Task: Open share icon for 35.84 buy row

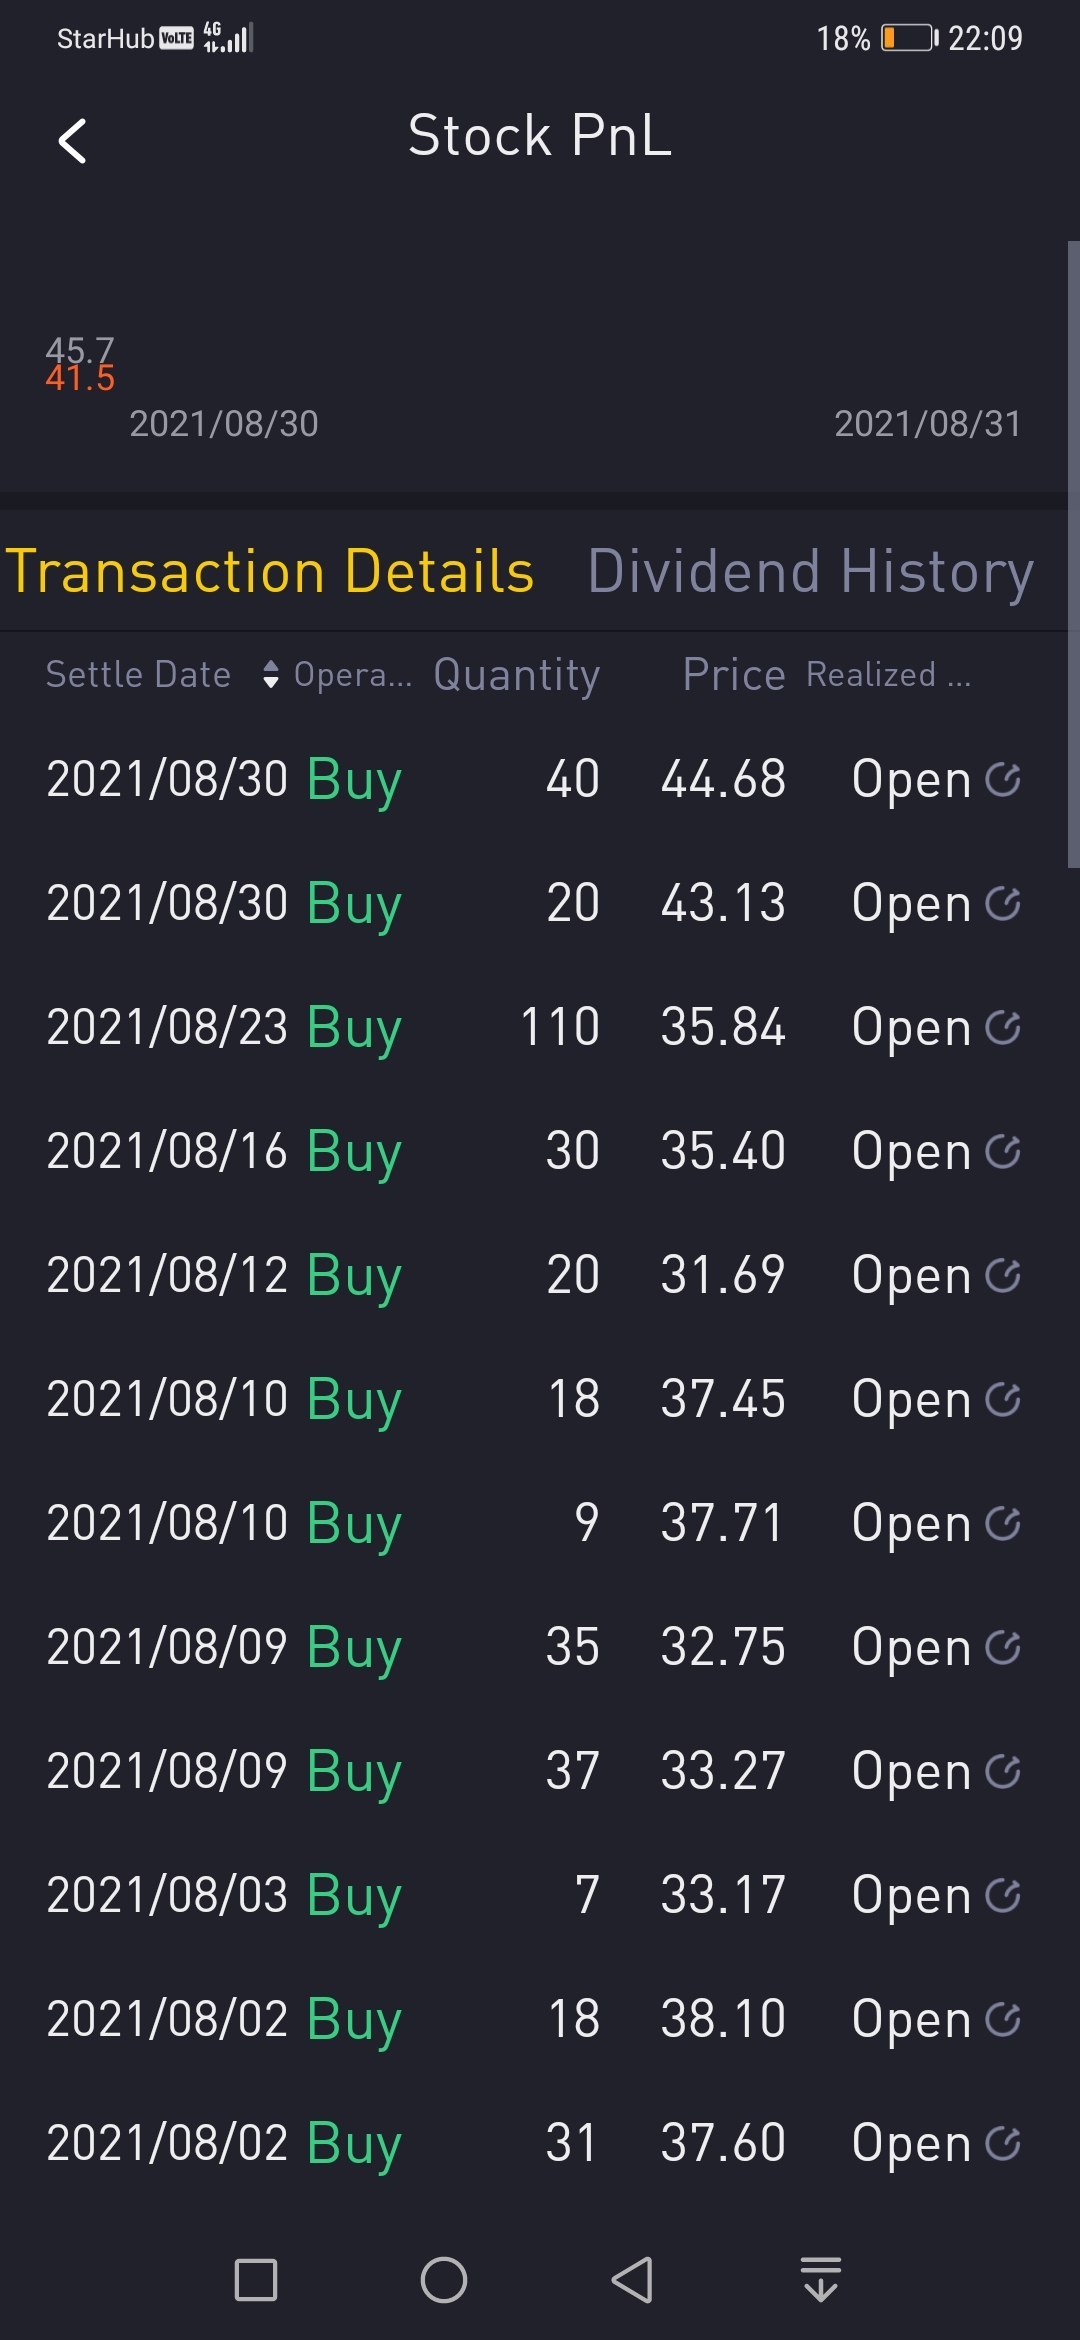Action: tap(1002, 1027)
